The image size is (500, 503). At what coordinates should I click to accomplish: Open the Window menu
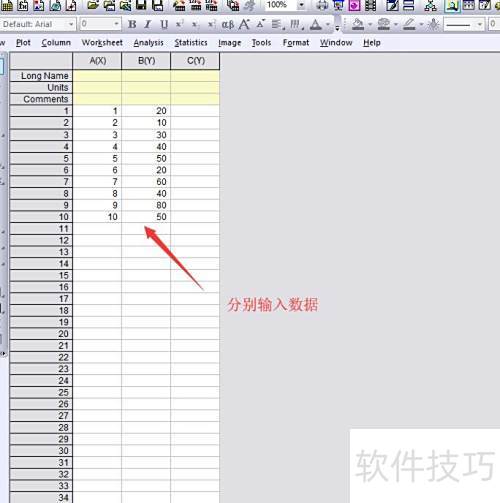pyautogui.click(x=336, y=43)
